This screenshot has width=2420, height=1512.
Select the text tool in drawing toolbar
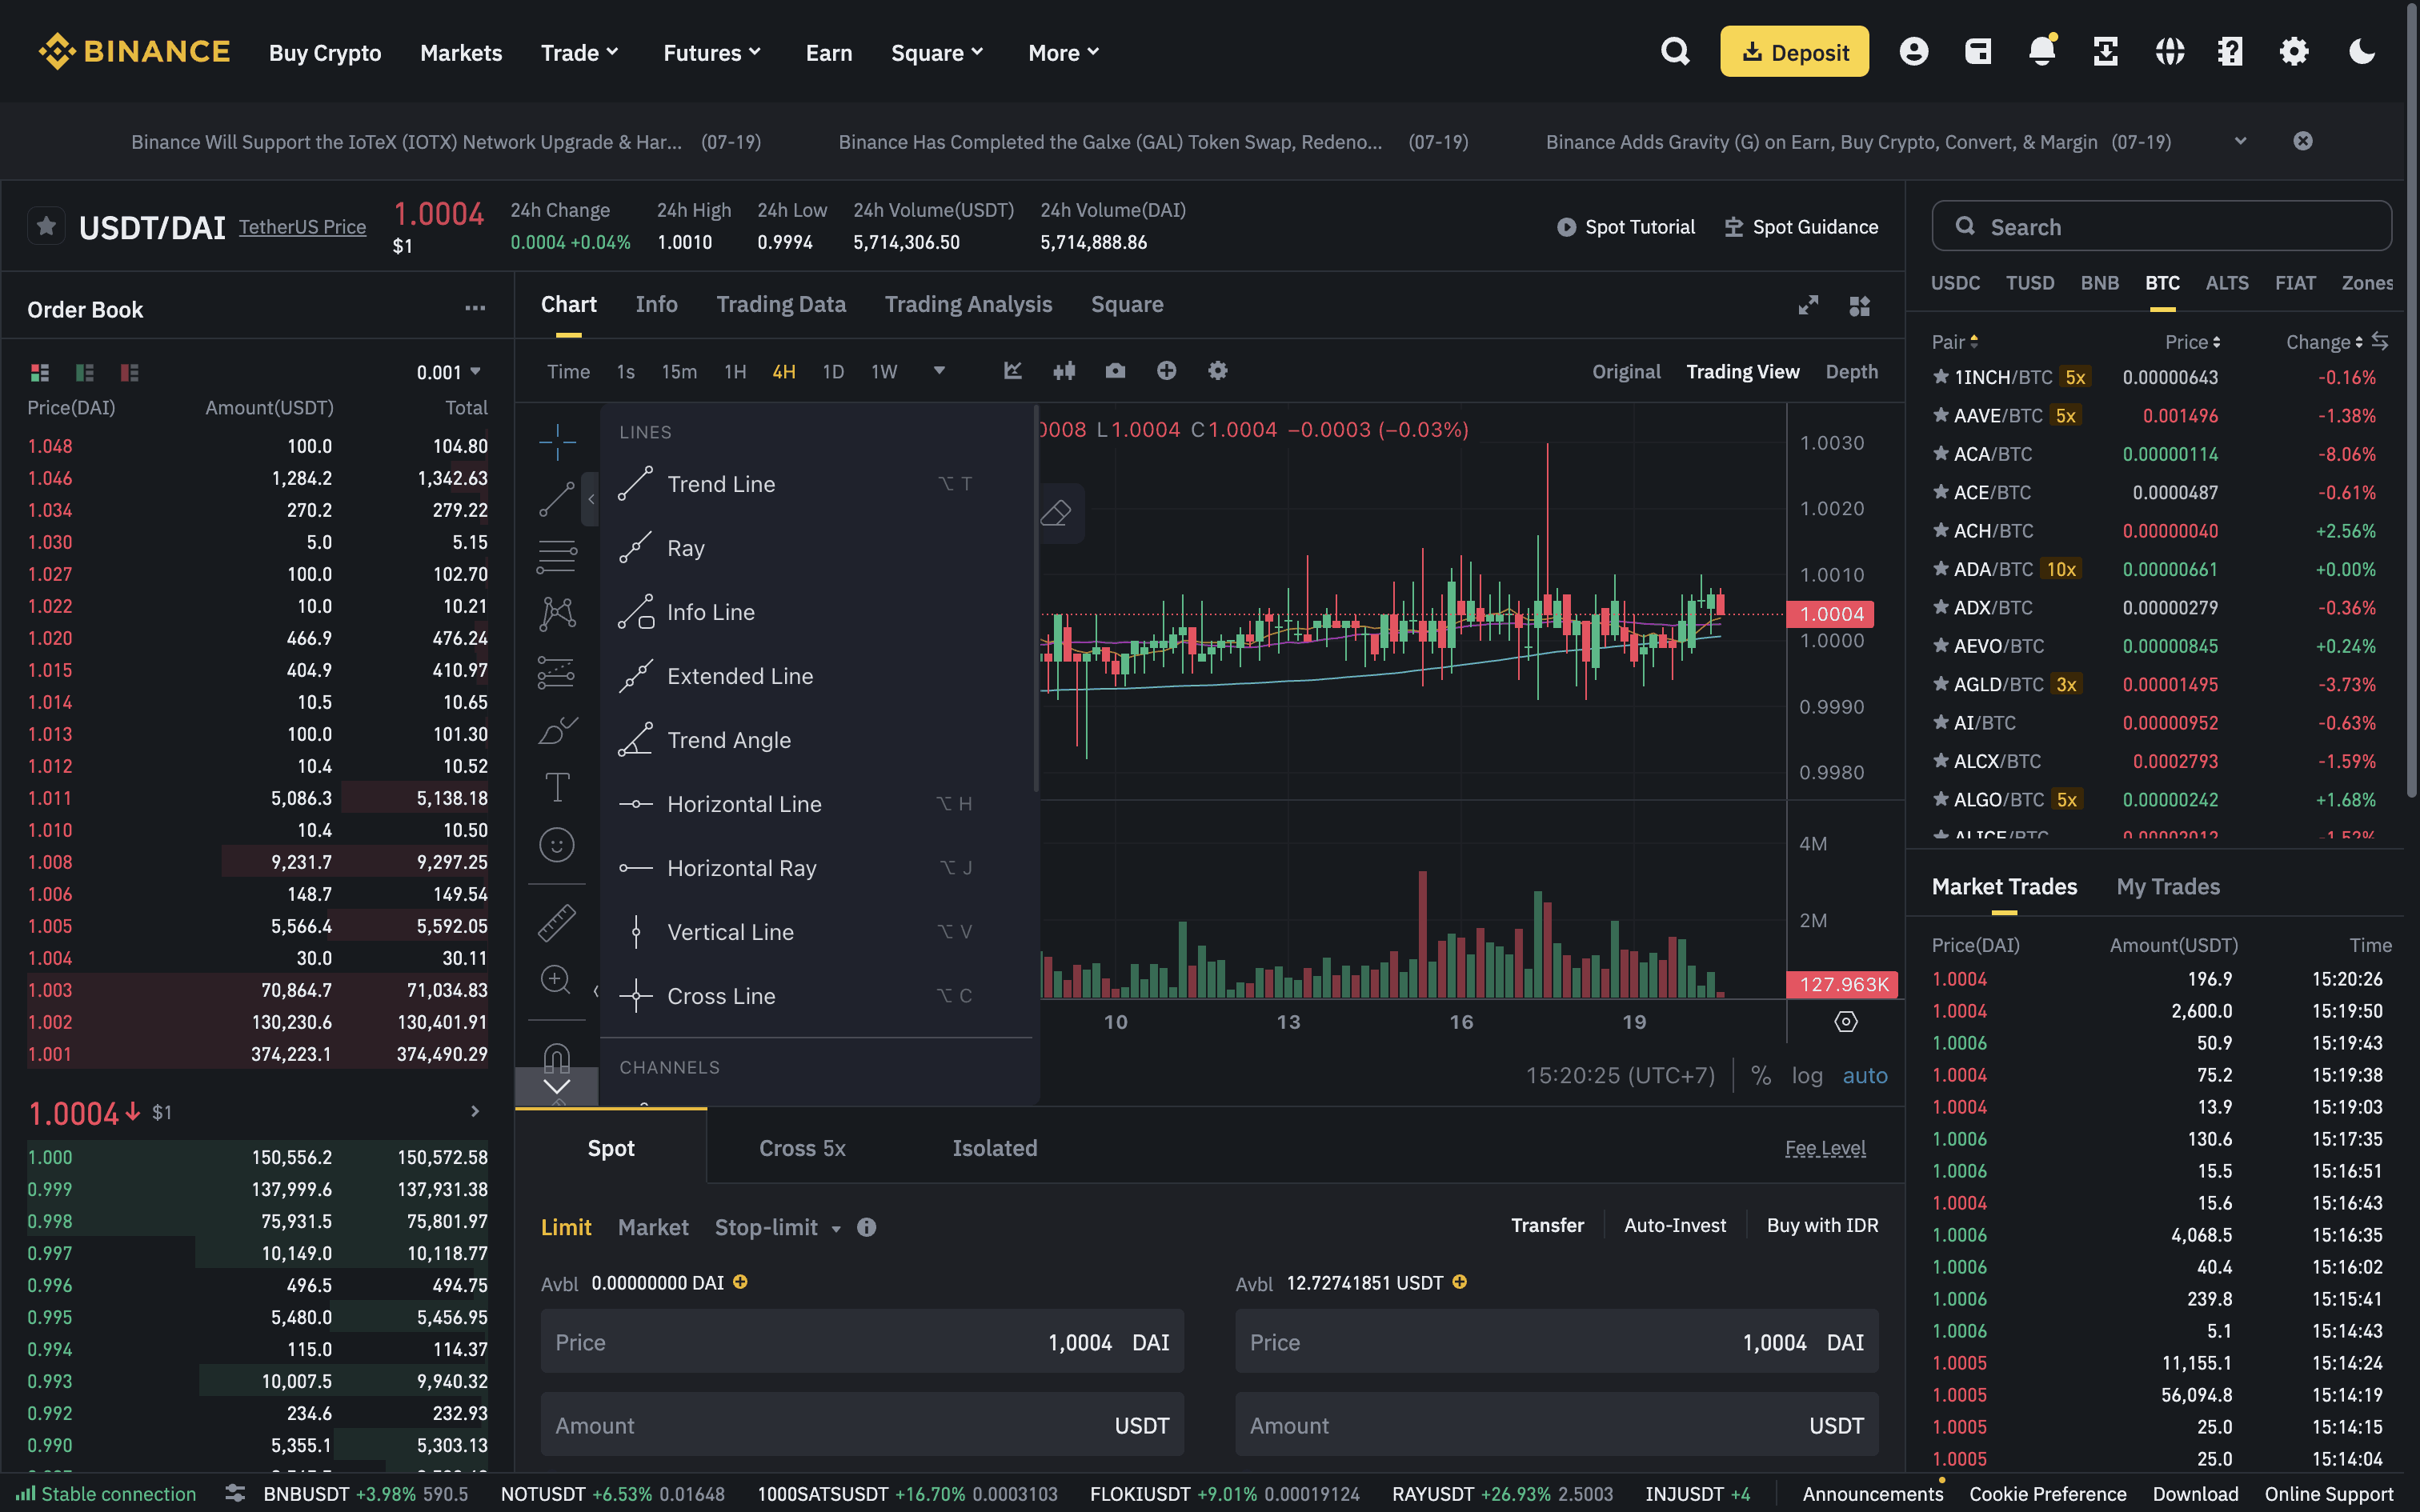pos(557,787)
